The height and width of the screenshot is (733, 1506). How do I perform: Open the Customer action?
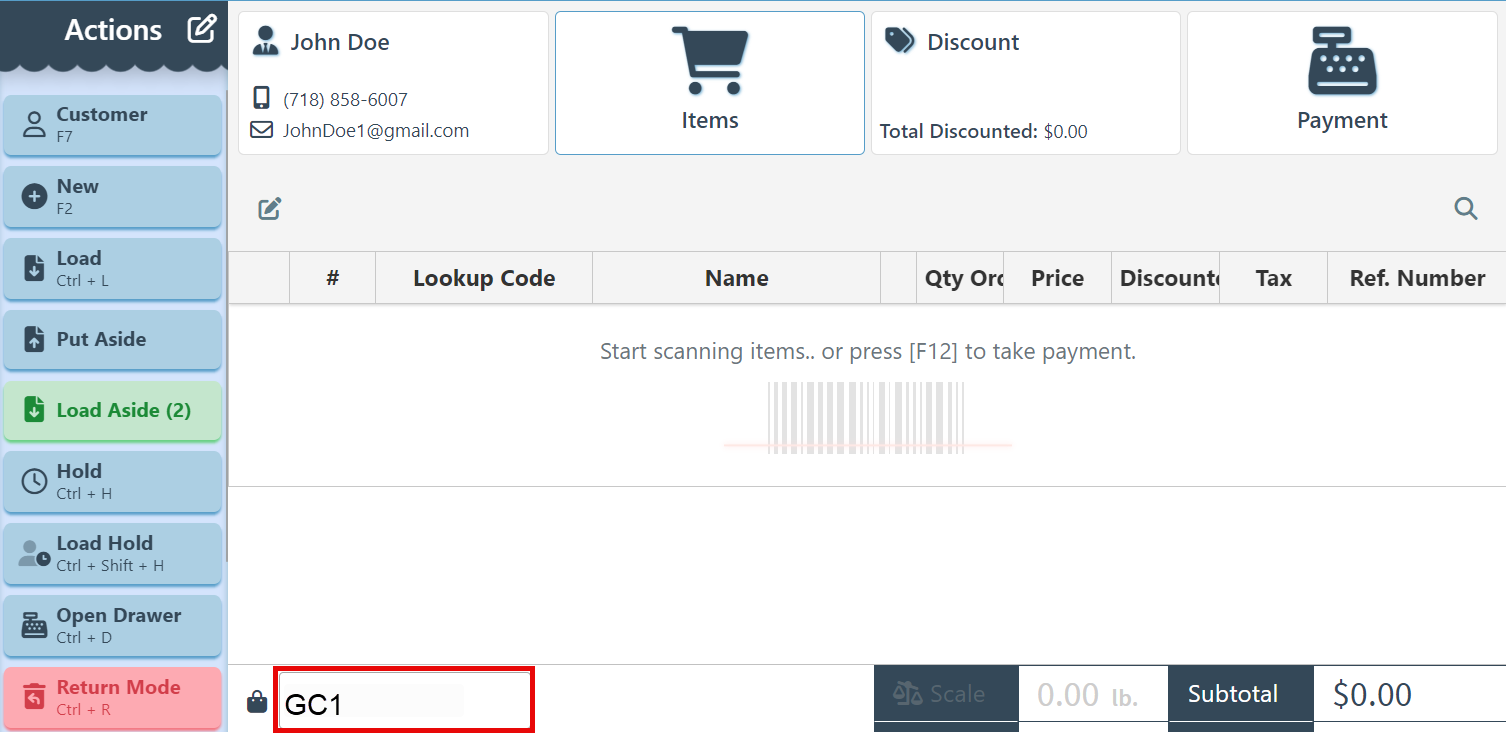click(x=112, y=125)
